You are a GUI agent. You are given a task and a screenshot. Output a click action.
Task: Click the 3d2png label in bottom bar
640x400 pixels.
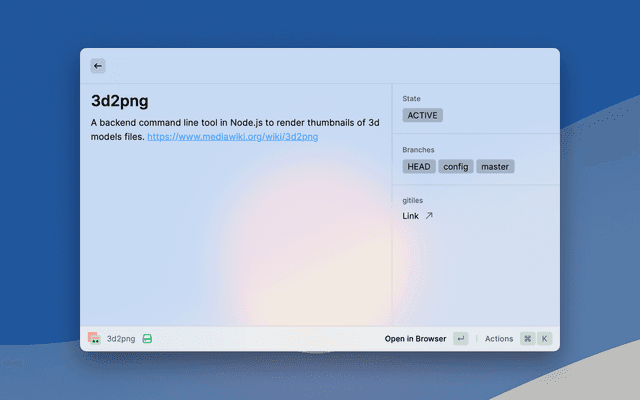[120, 339]
